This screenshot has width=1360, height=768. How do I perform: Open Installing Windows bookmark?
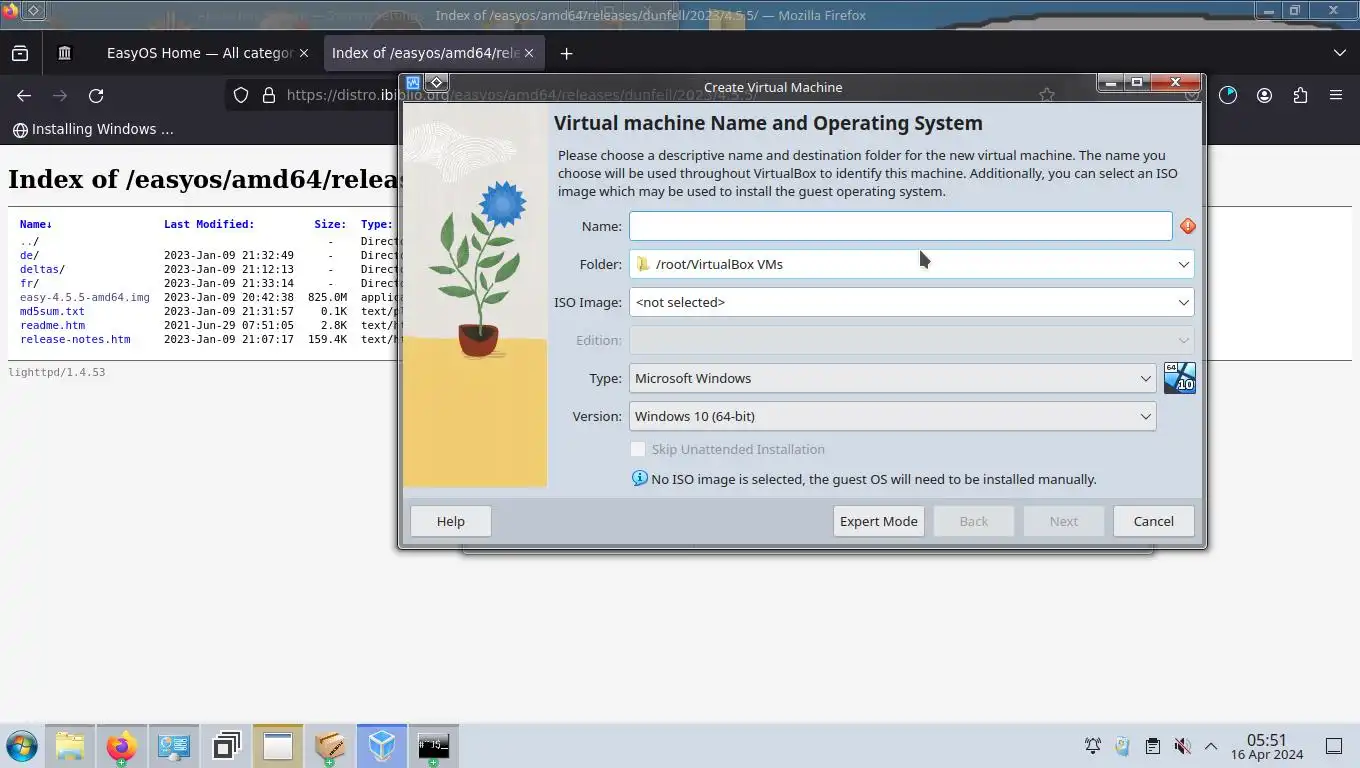tap(93, 129)
